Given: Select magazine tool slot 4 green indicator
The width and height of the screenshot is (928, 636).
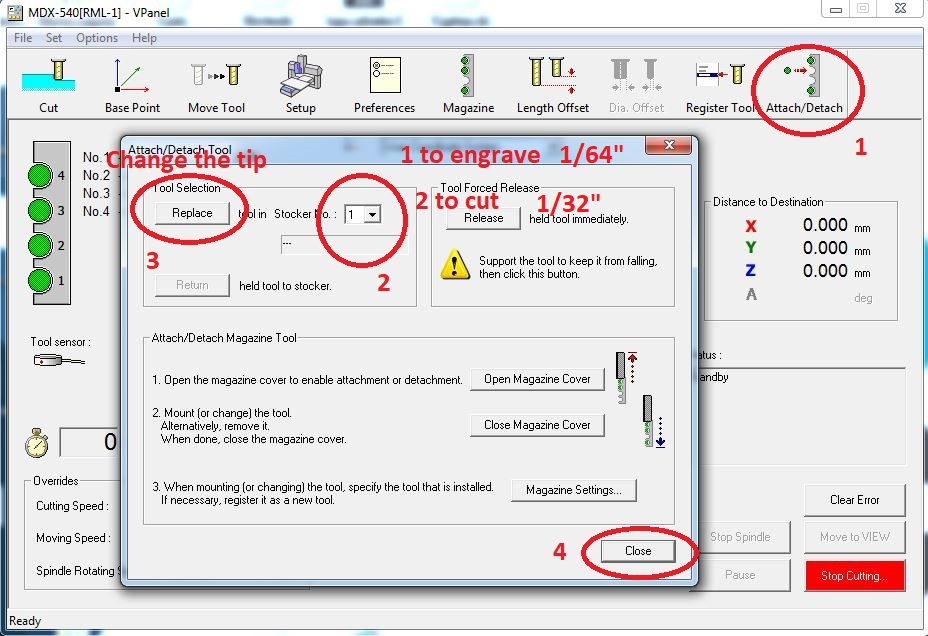Looking at the screenshot, I should (x=40, y=175).
